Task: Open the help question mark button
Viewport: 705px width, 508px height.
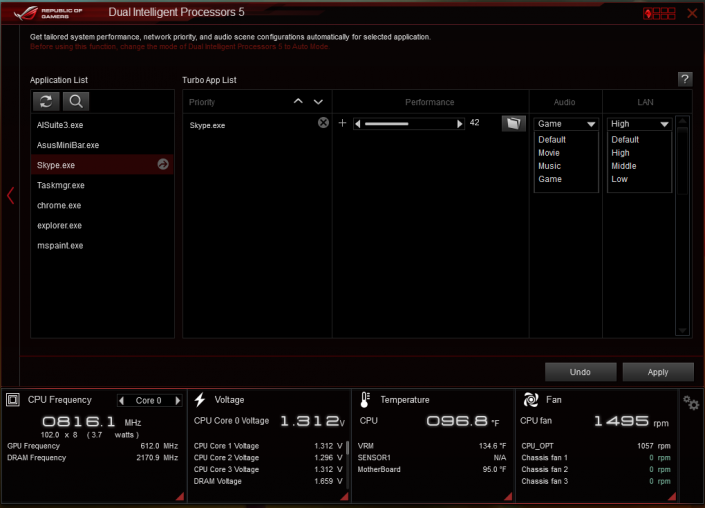Action: (x=685, y=80)
